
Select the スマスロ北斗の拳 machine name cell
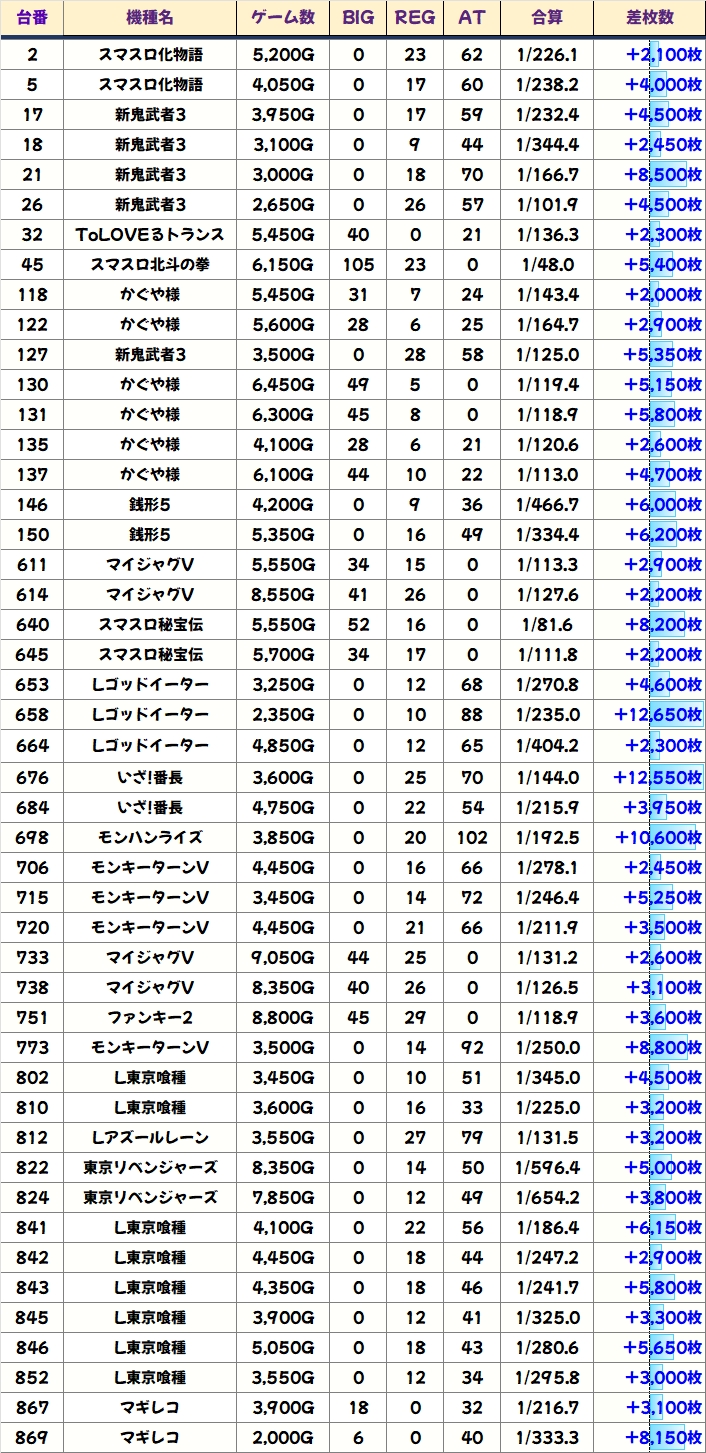150,265
